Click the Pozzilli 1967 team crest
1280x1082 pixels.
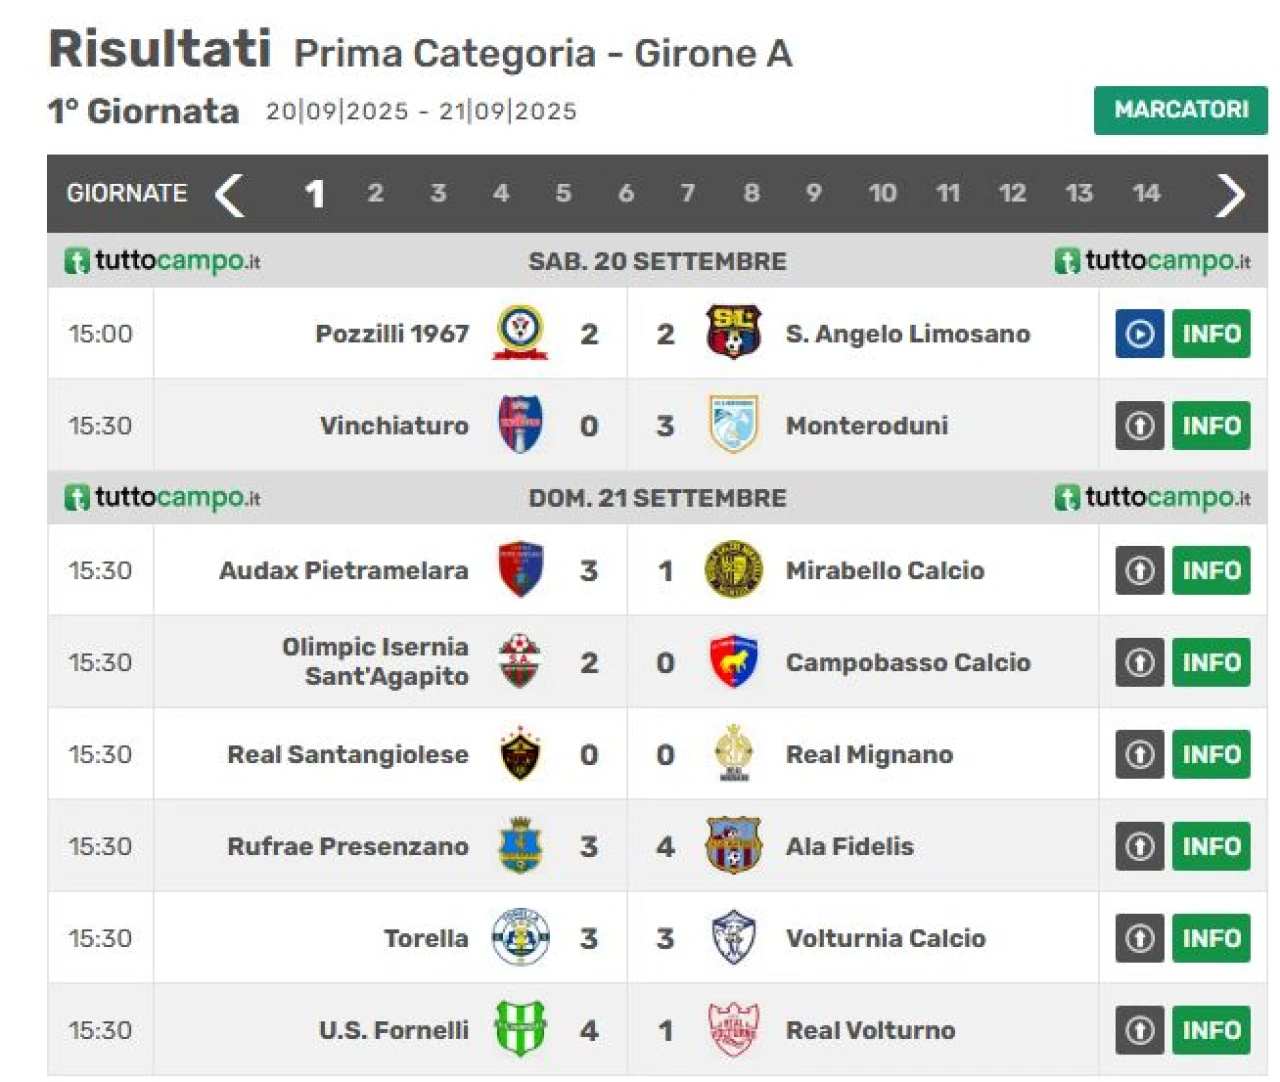click(x=520, y=333)
